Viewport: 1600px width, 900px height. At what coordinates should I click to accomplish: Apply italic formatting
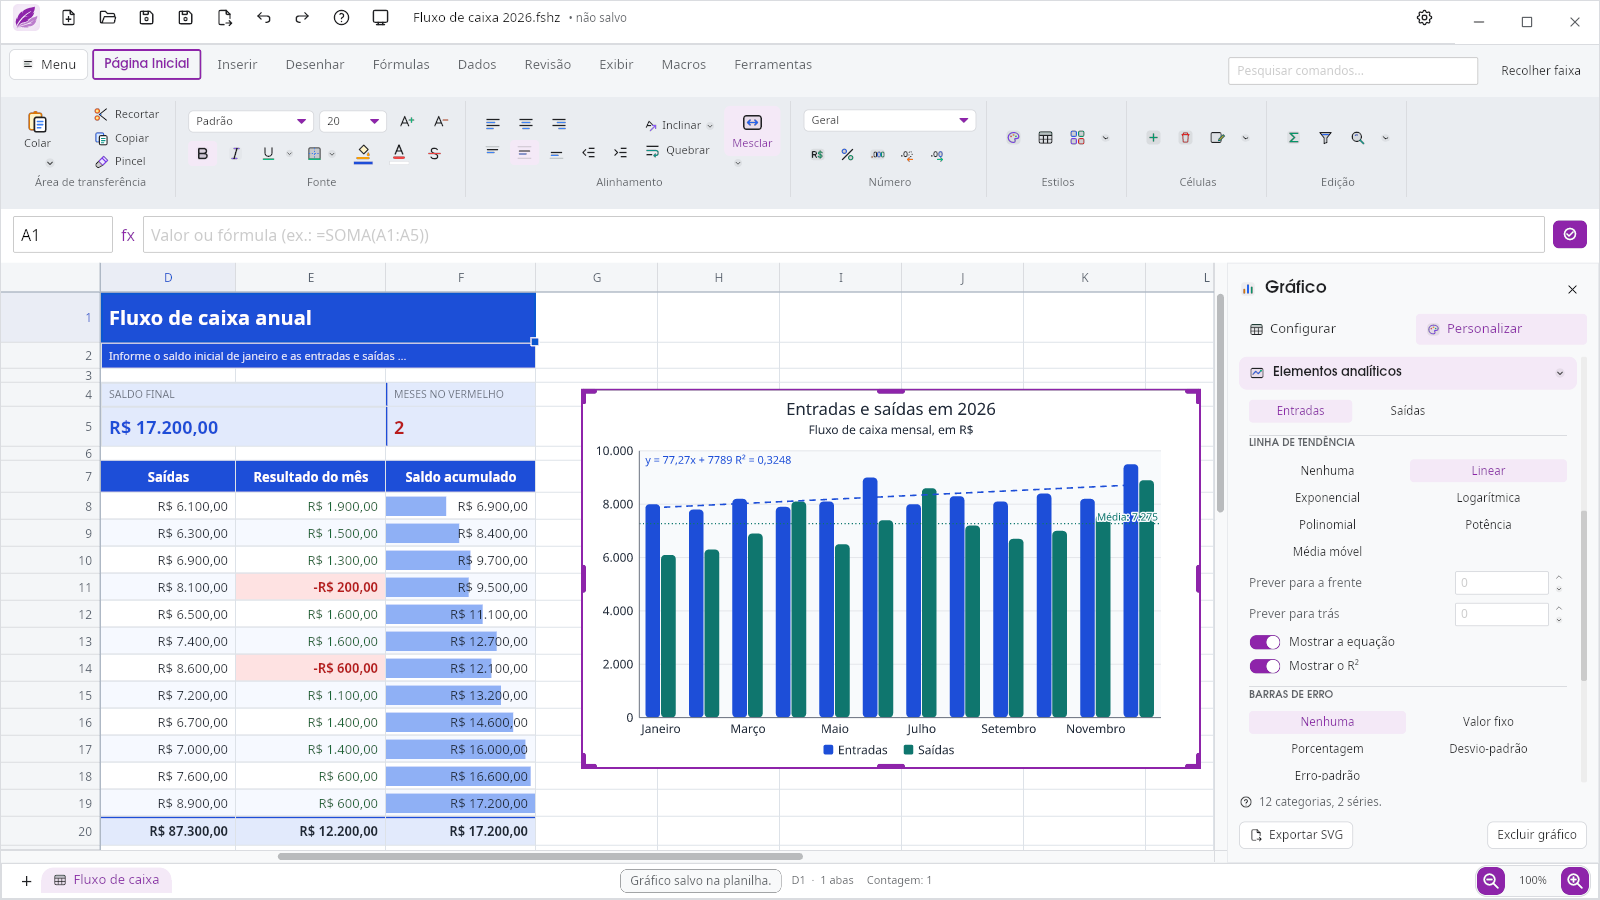(235, 154)
